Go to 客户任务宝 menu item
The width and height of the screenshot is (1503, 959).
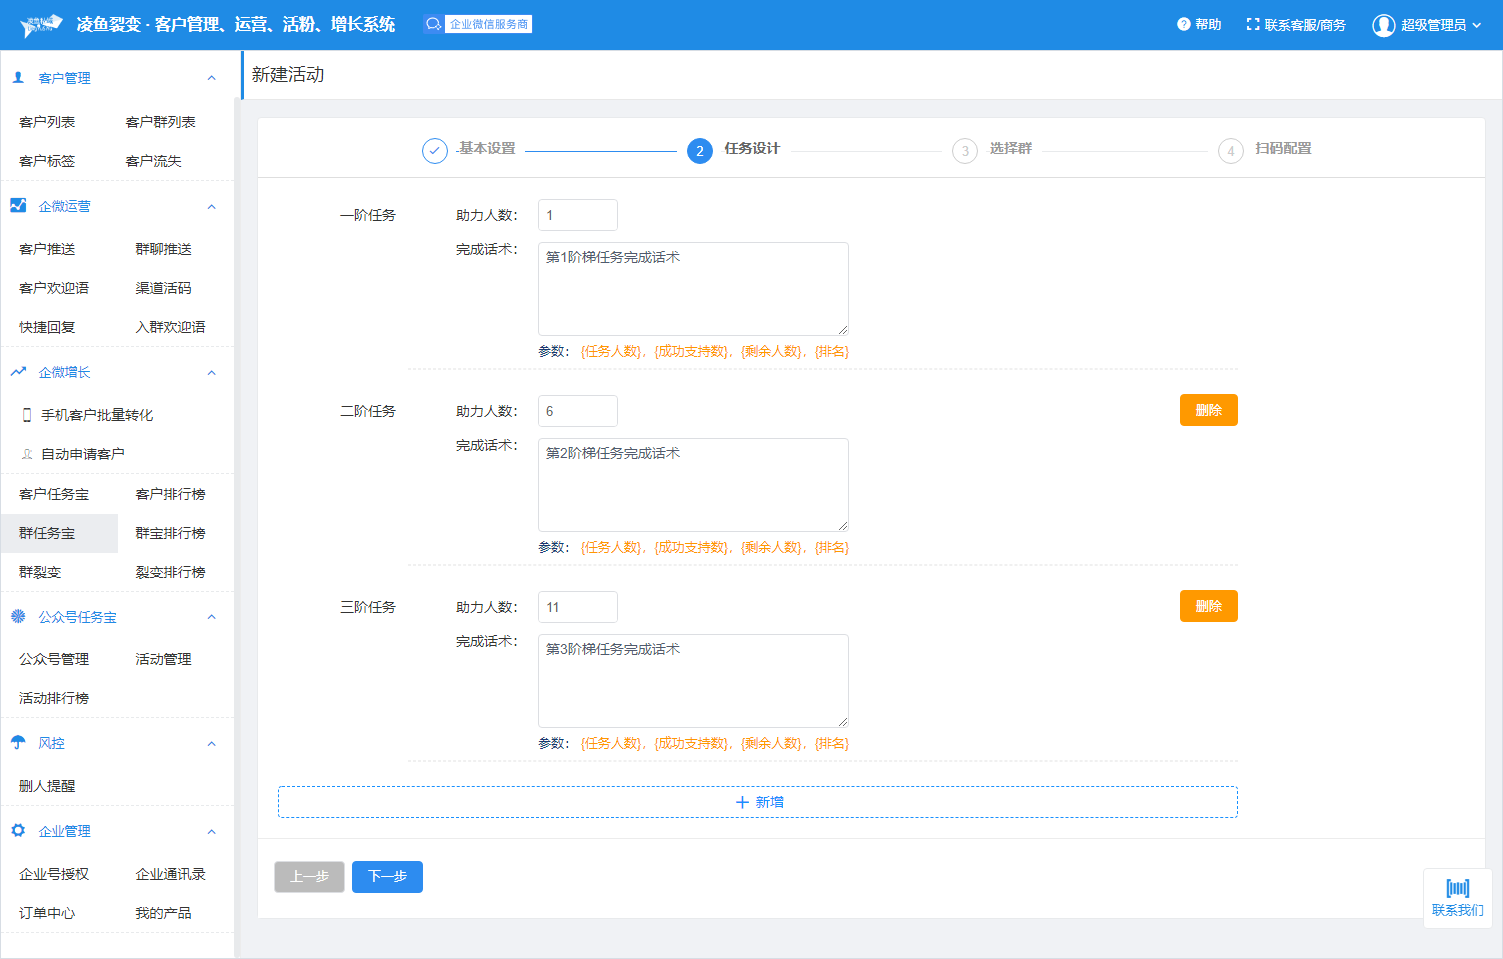coord(54,494)
